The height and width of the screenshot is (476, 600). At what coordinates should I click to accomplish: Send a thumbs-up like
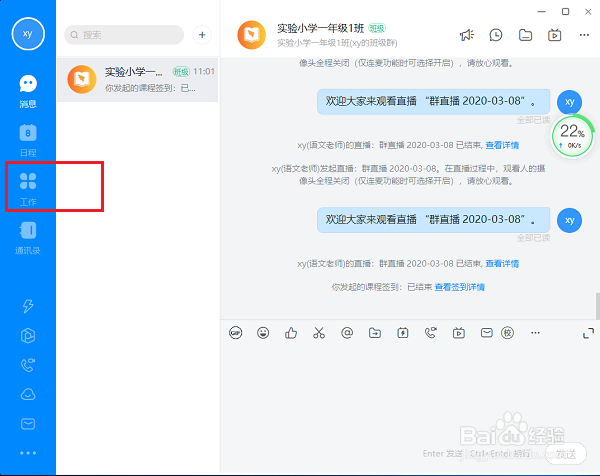(x=291, y=333)
